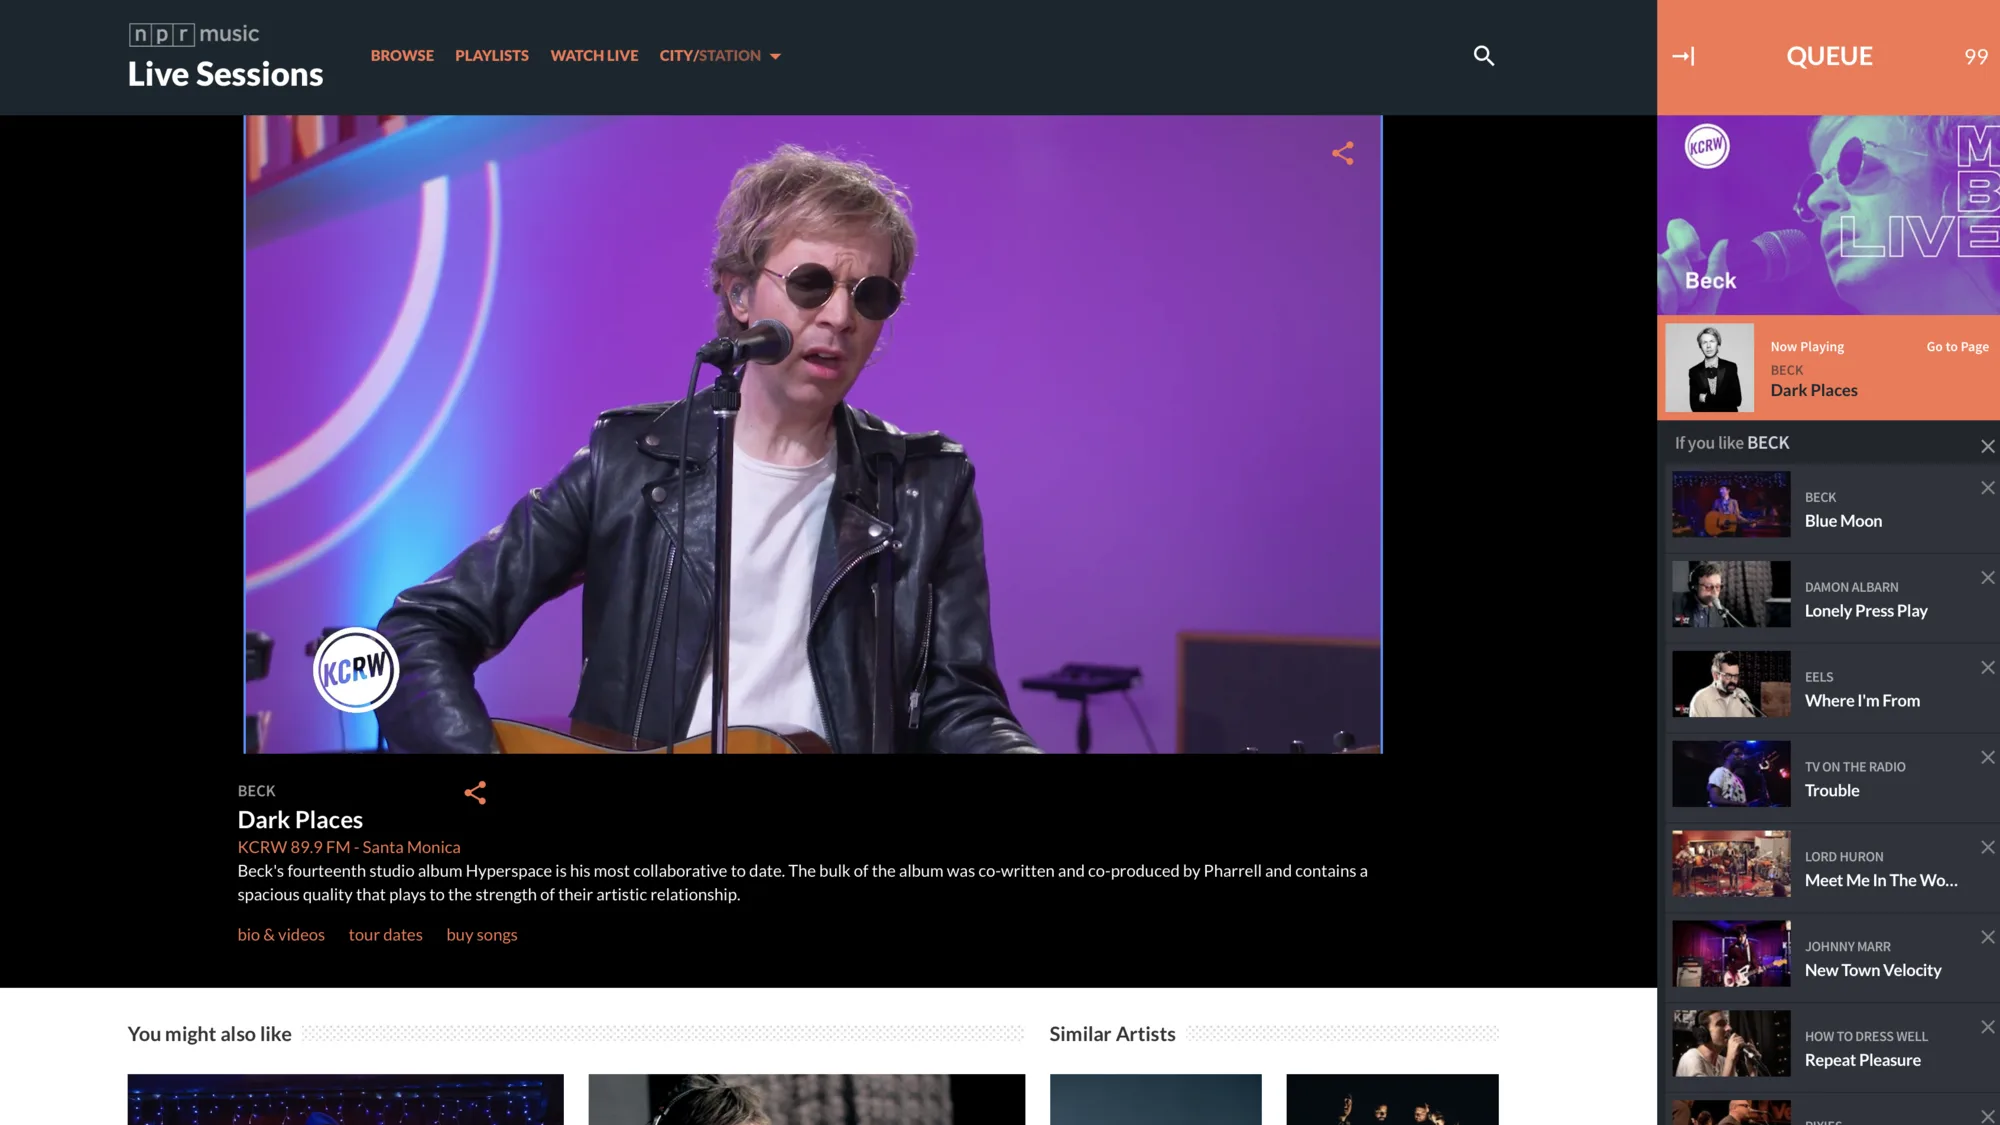Click the Dark Places now playing title
The height and width of the screenshot is (1125, 2000).
(1814, 391)
